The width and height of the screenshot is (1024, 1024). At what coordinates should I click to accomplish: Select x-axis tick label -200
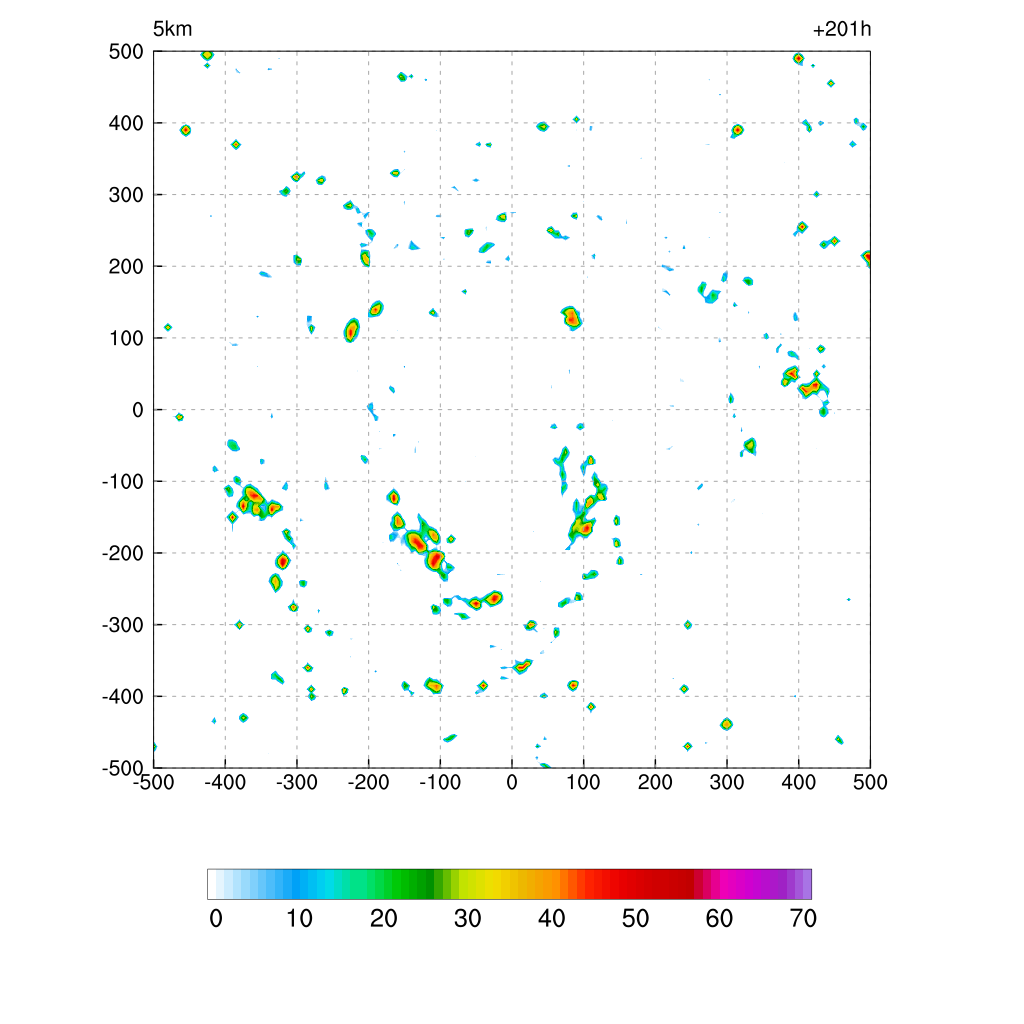coord(368,782)
